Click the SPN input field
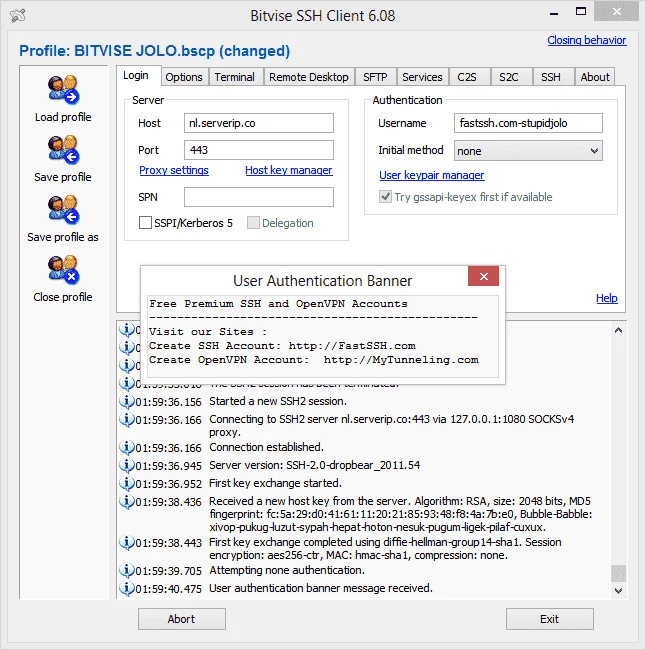Image resolution: width=646 pixels, height=650 pixels. click(x=259, y=197)
